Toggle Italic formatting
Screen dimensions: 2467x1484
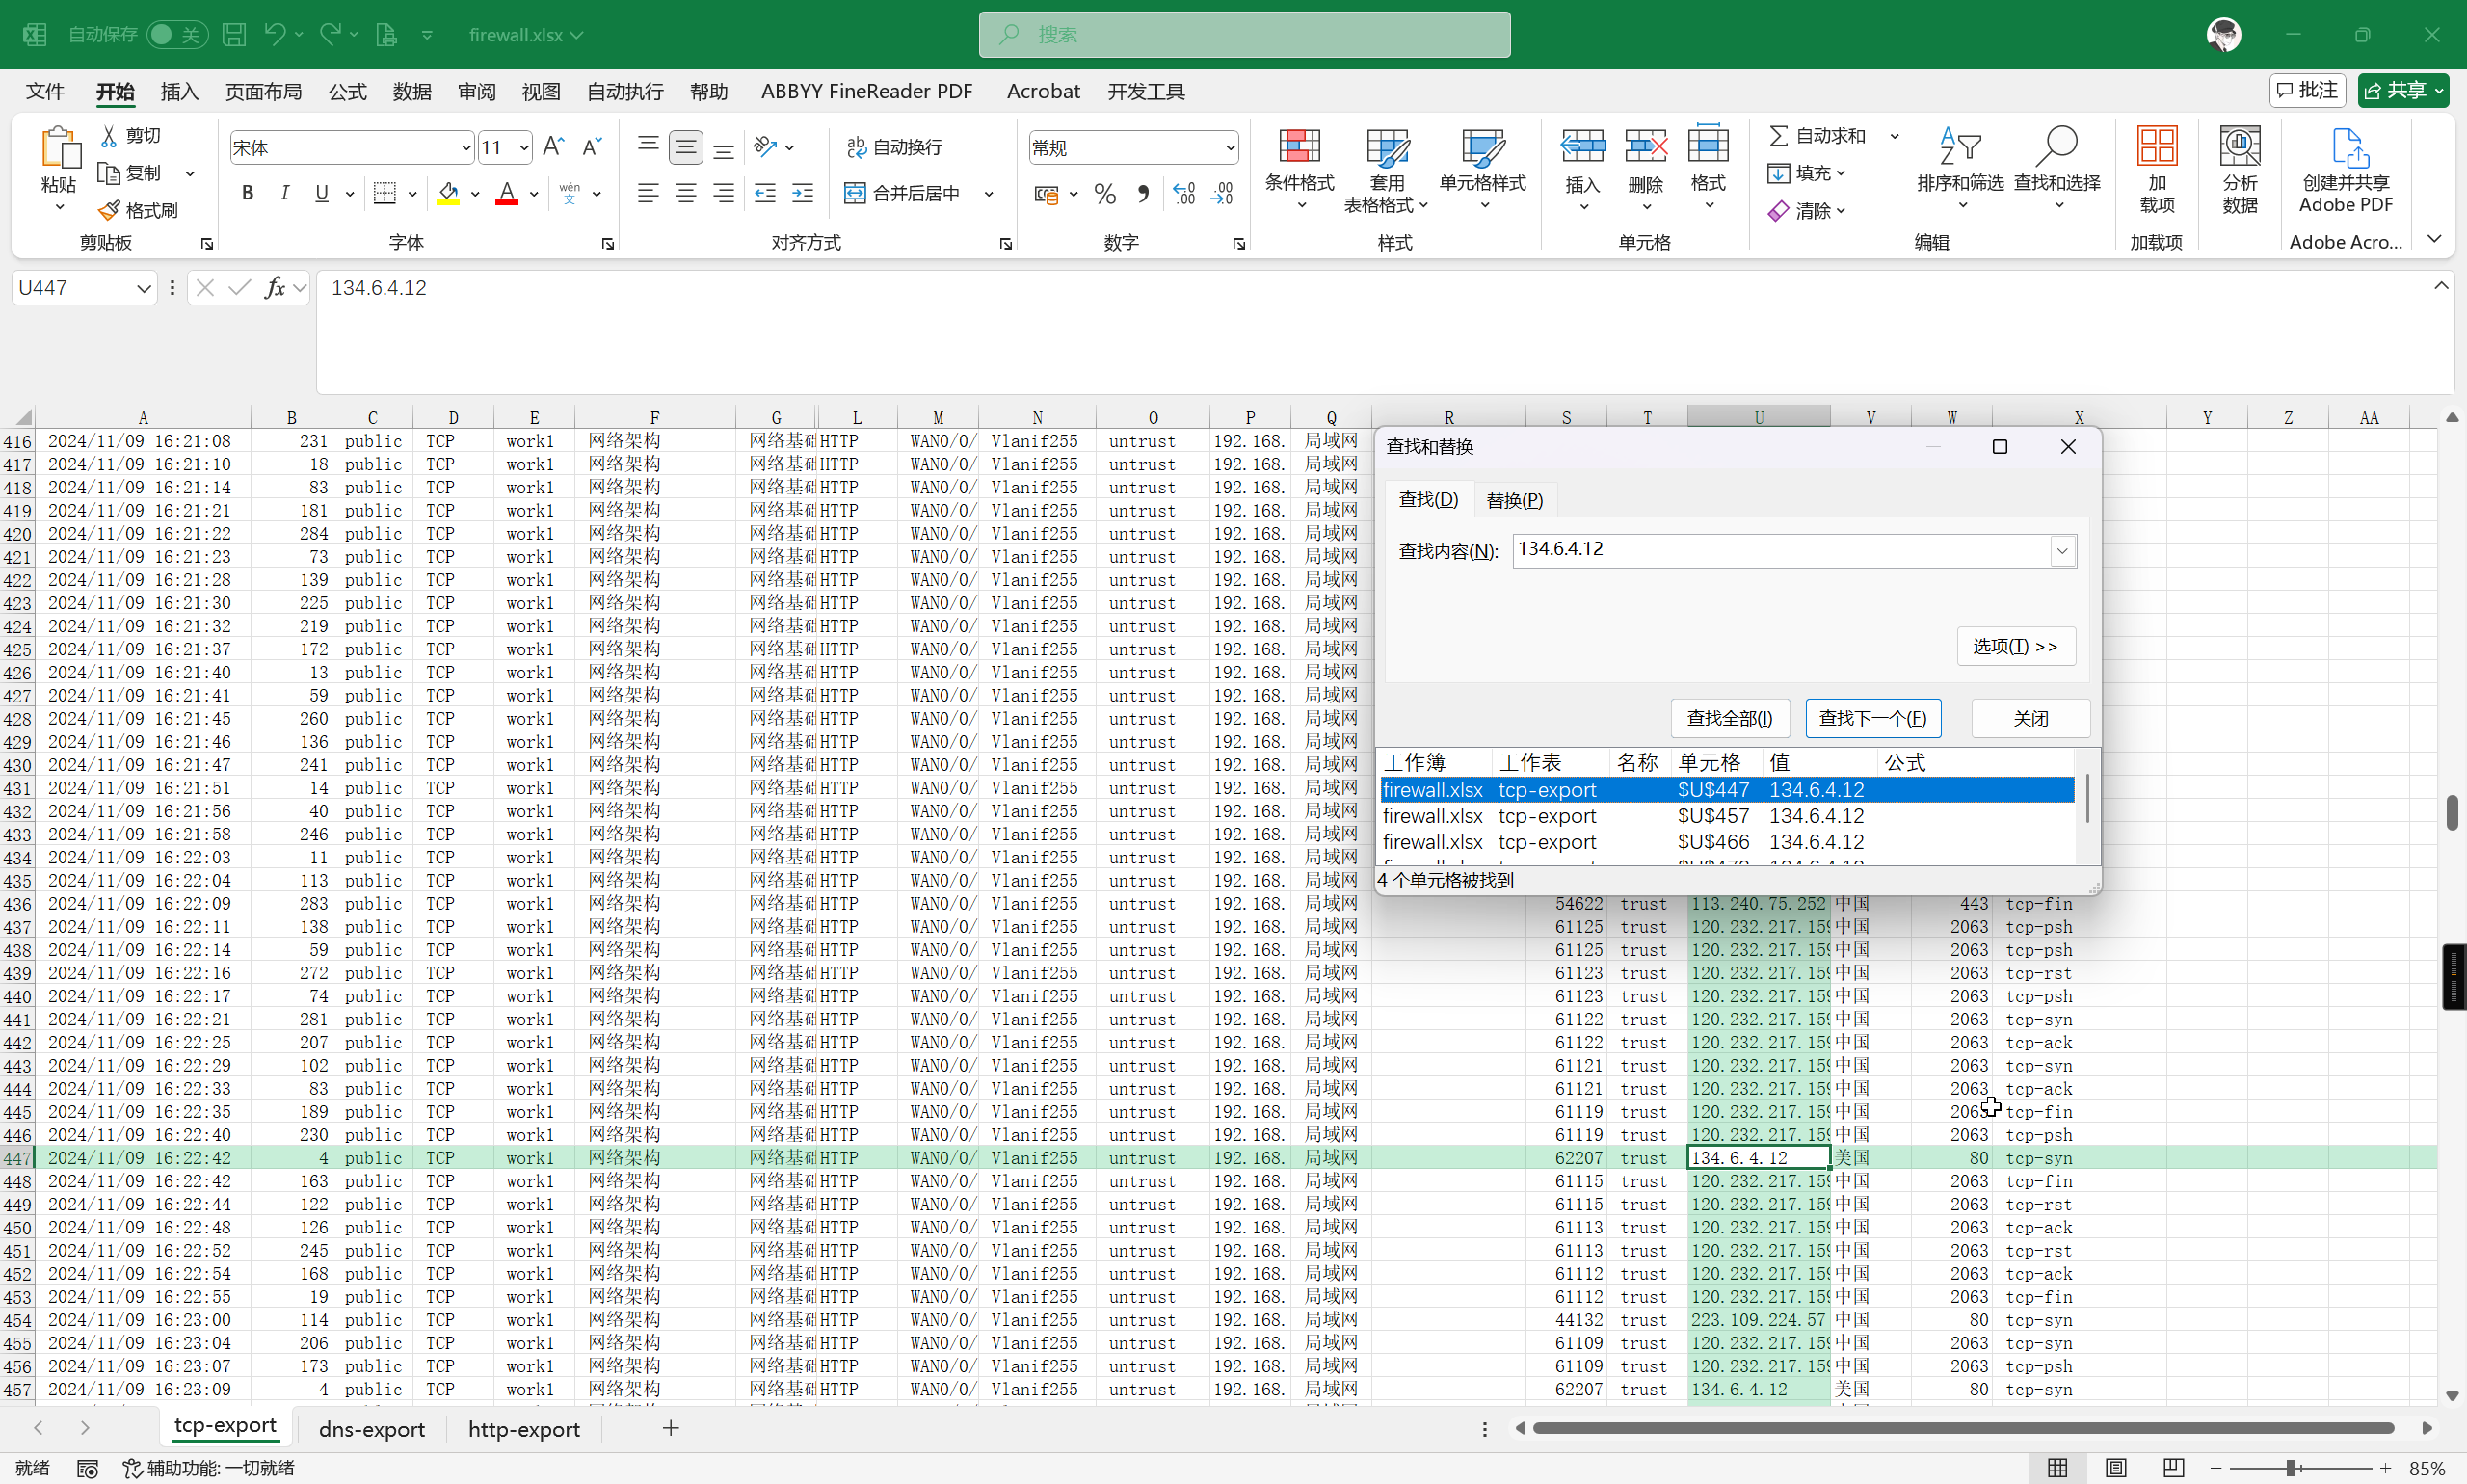pos(285,193)
